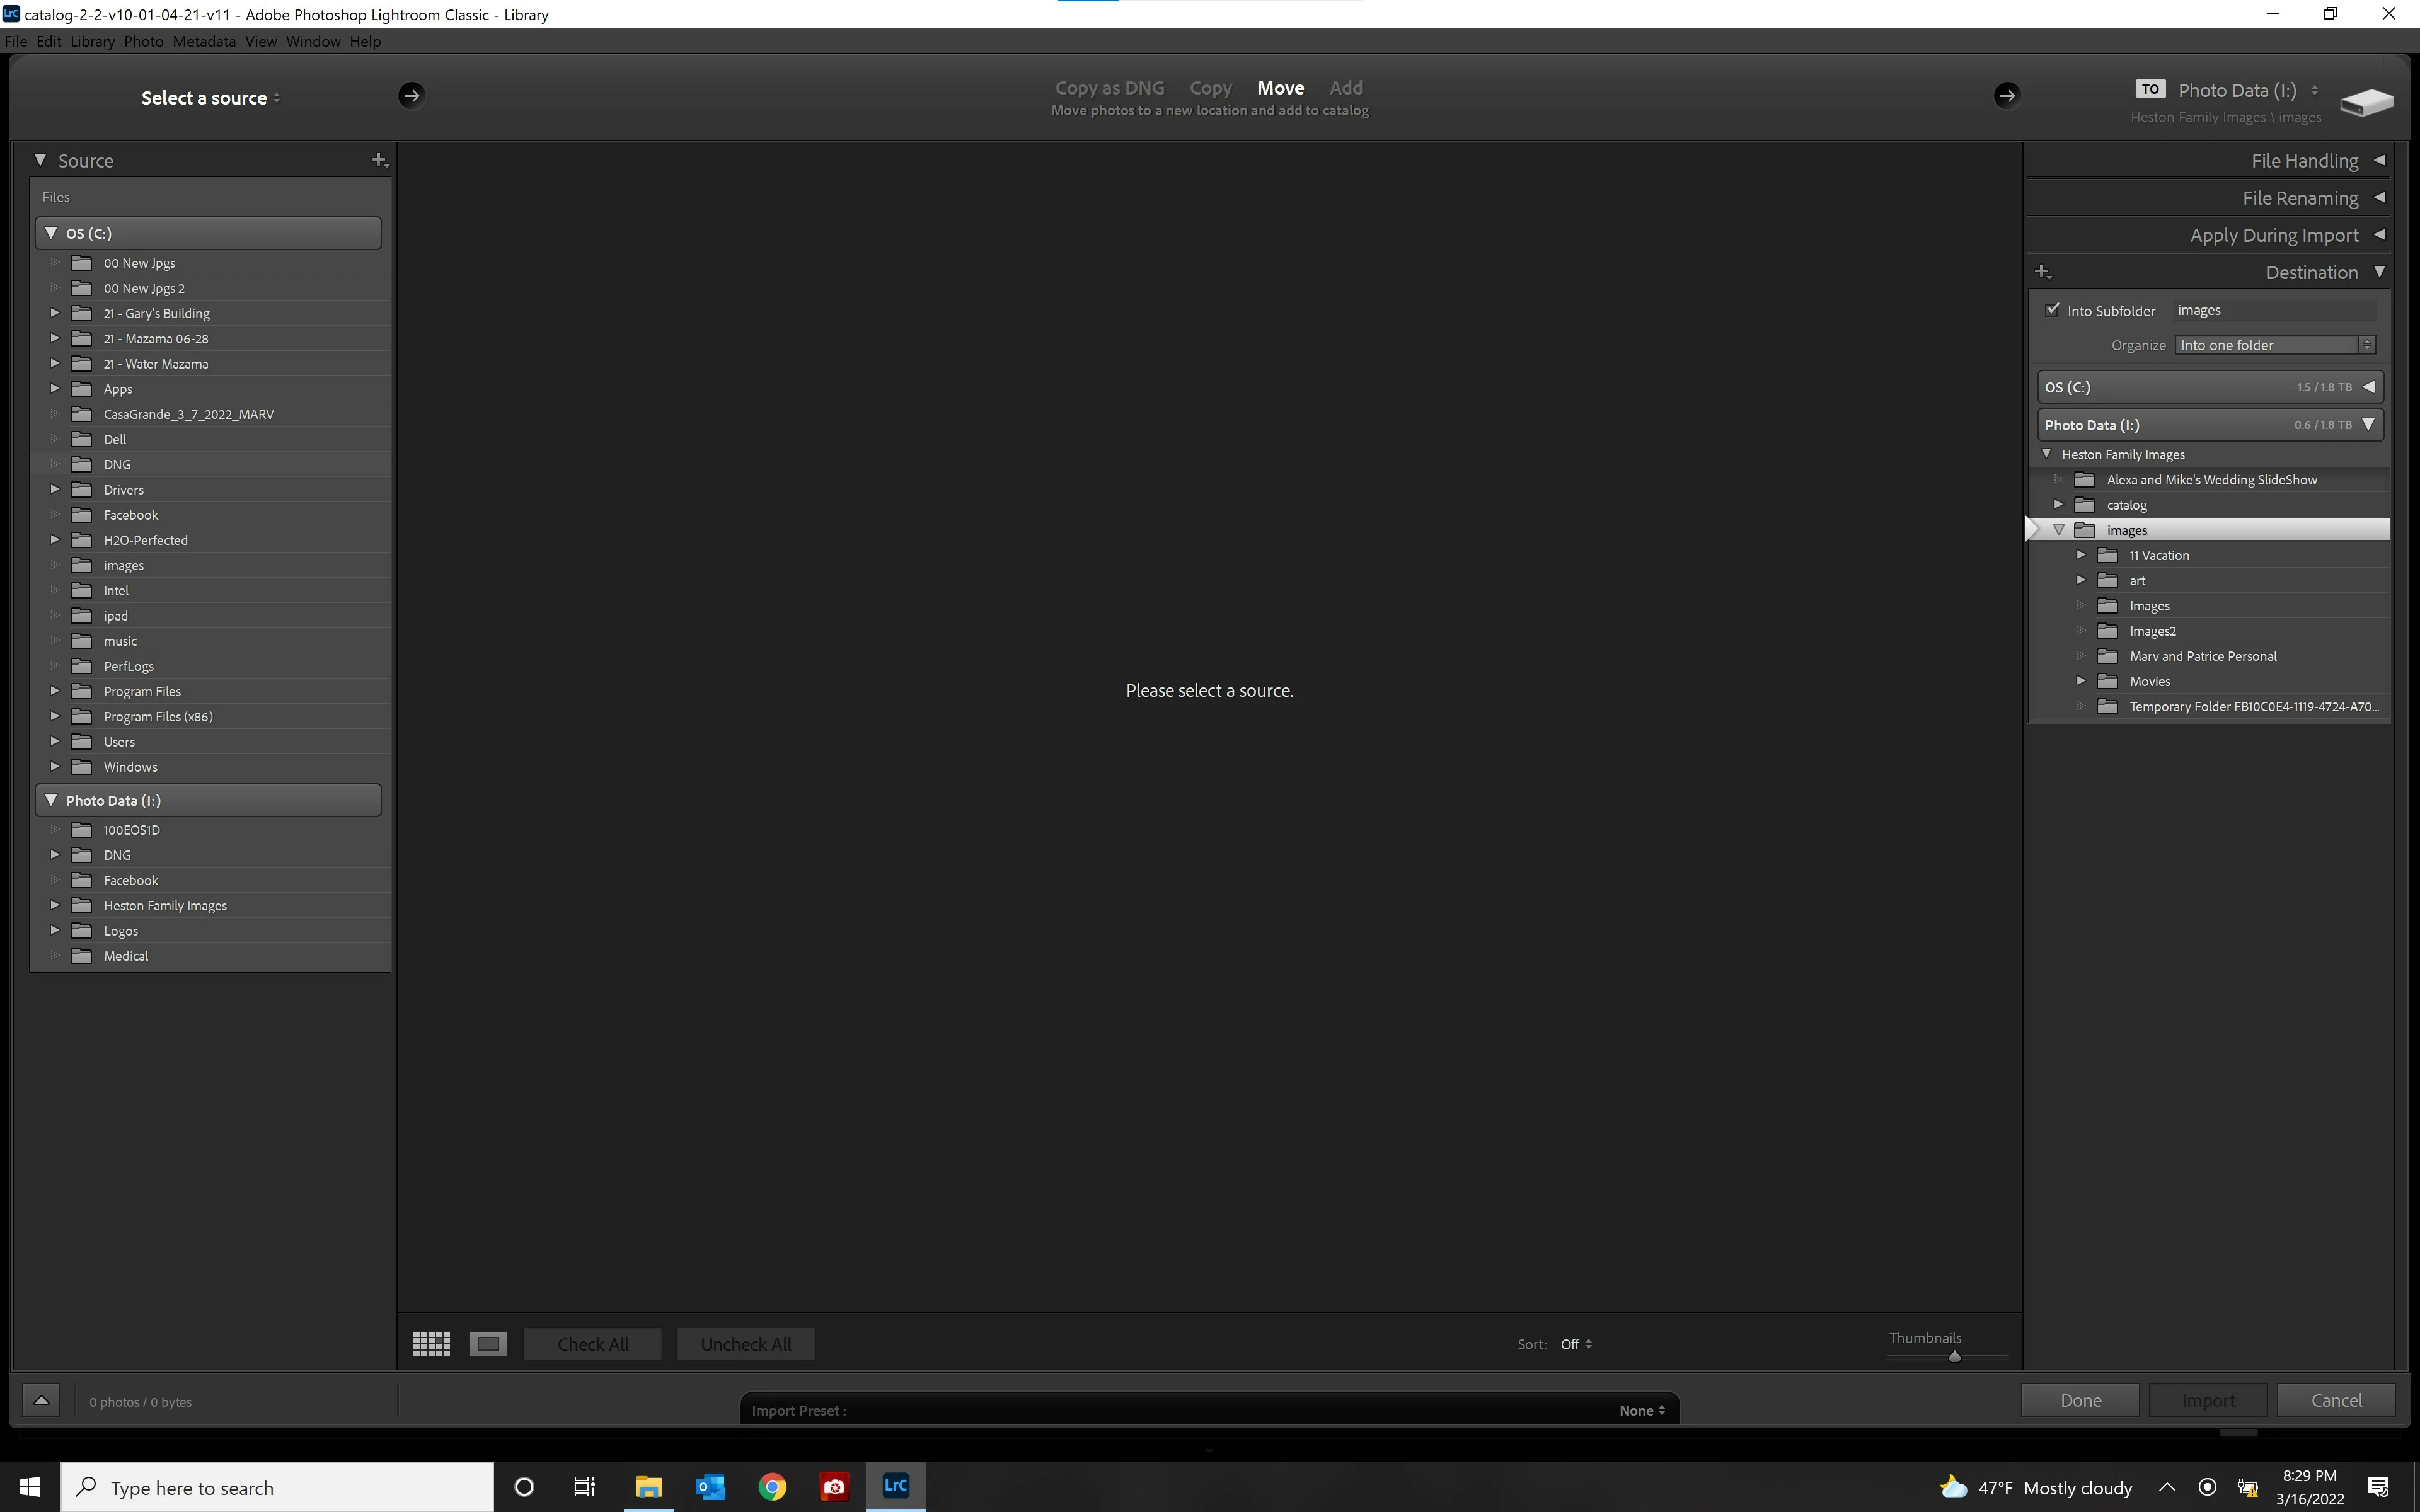
Task: Expand the Heston Family Images source folder
Action: (x=55, y=905)
